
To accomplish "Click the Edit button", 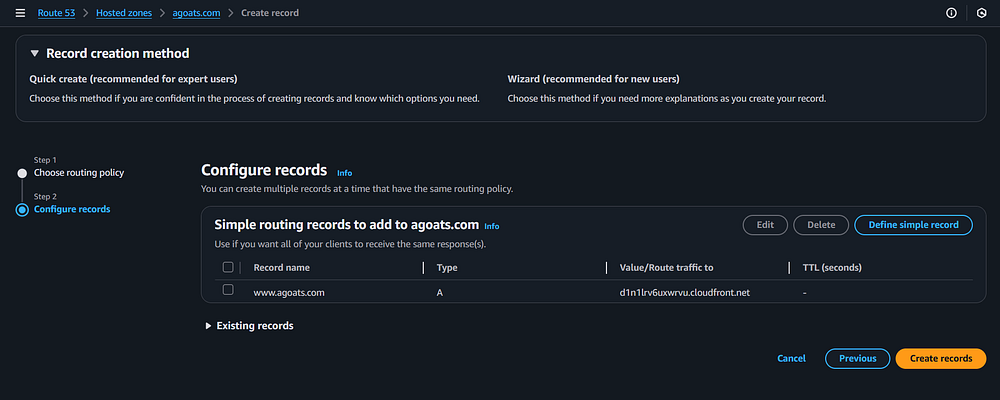I will click(765, 225).
